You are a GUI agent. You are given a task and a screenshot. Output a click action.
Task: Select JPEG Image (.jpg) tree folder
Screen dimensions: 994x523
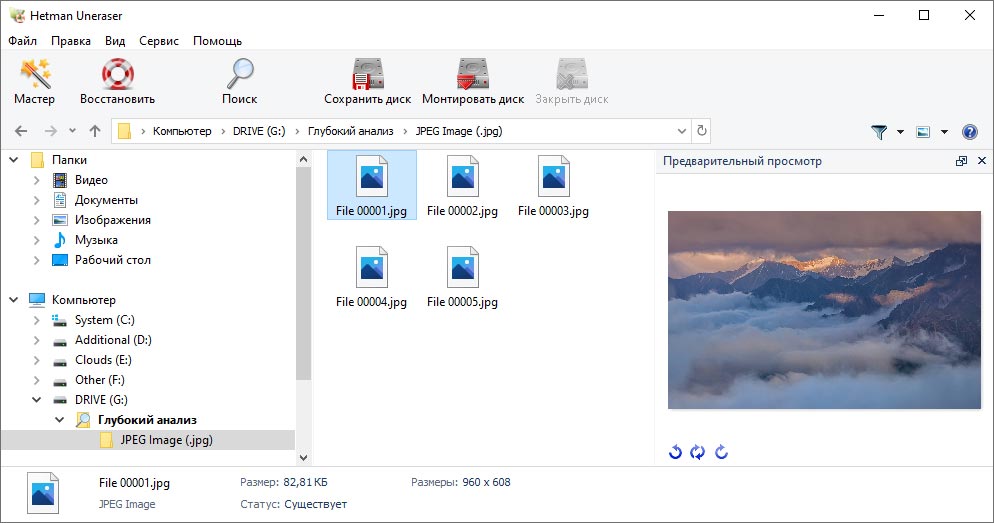coord(166,440)
